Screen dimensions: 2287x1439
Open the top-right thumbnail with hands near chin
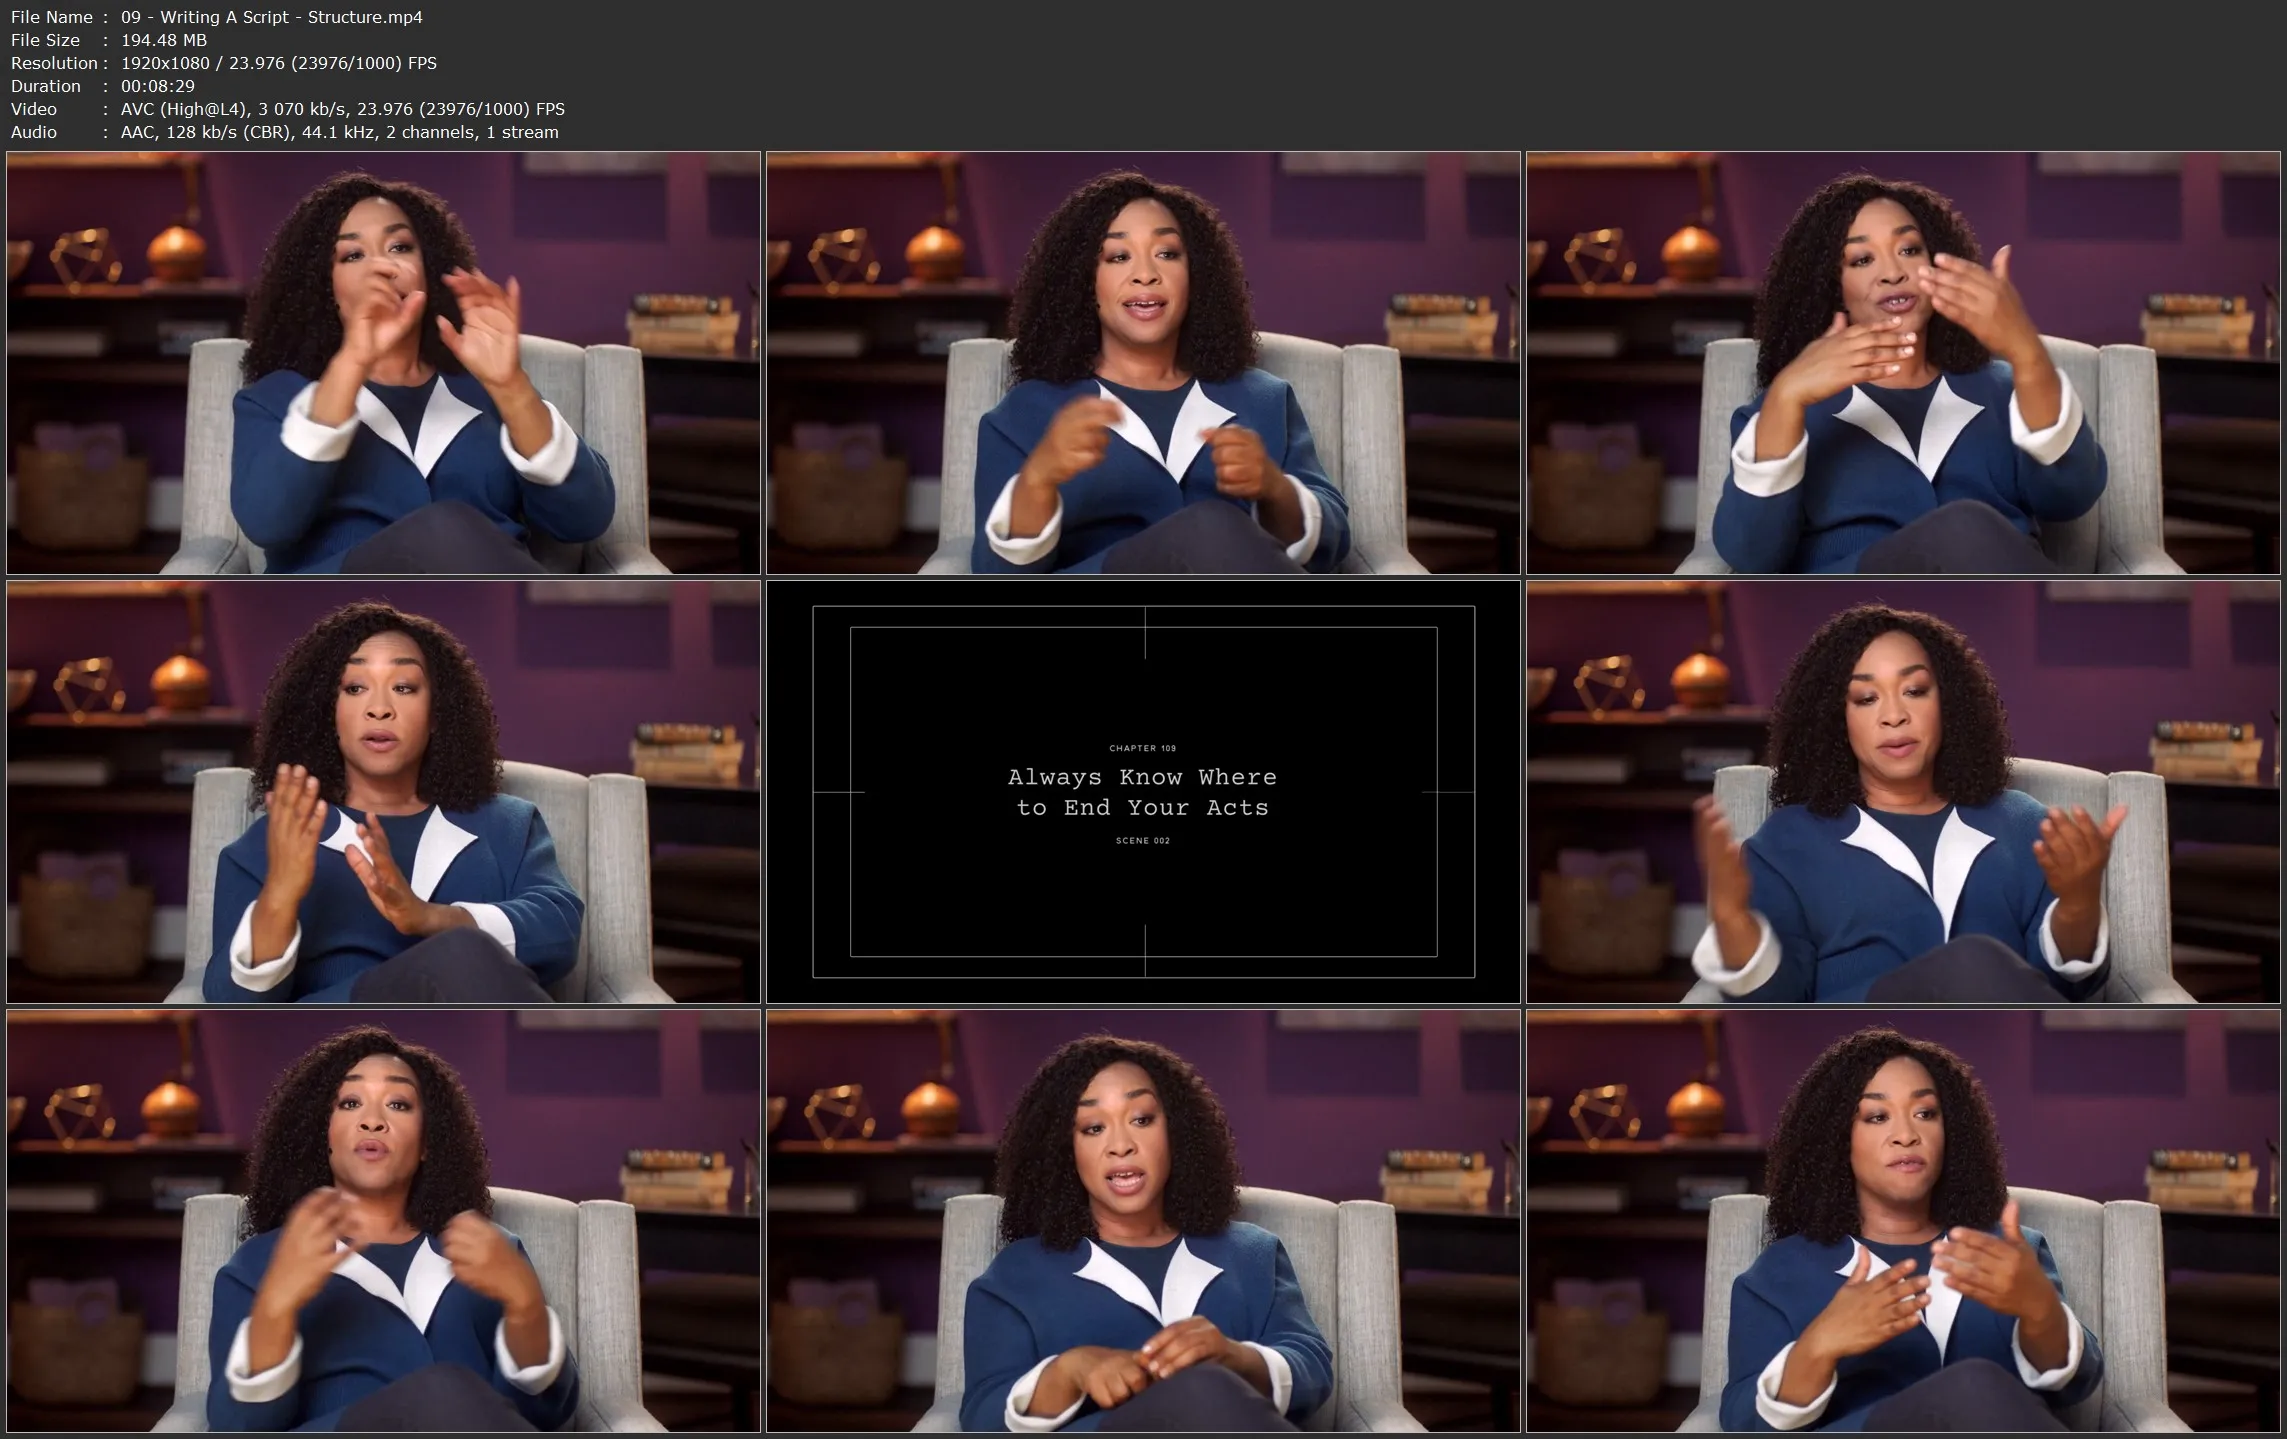[1903, 362]
